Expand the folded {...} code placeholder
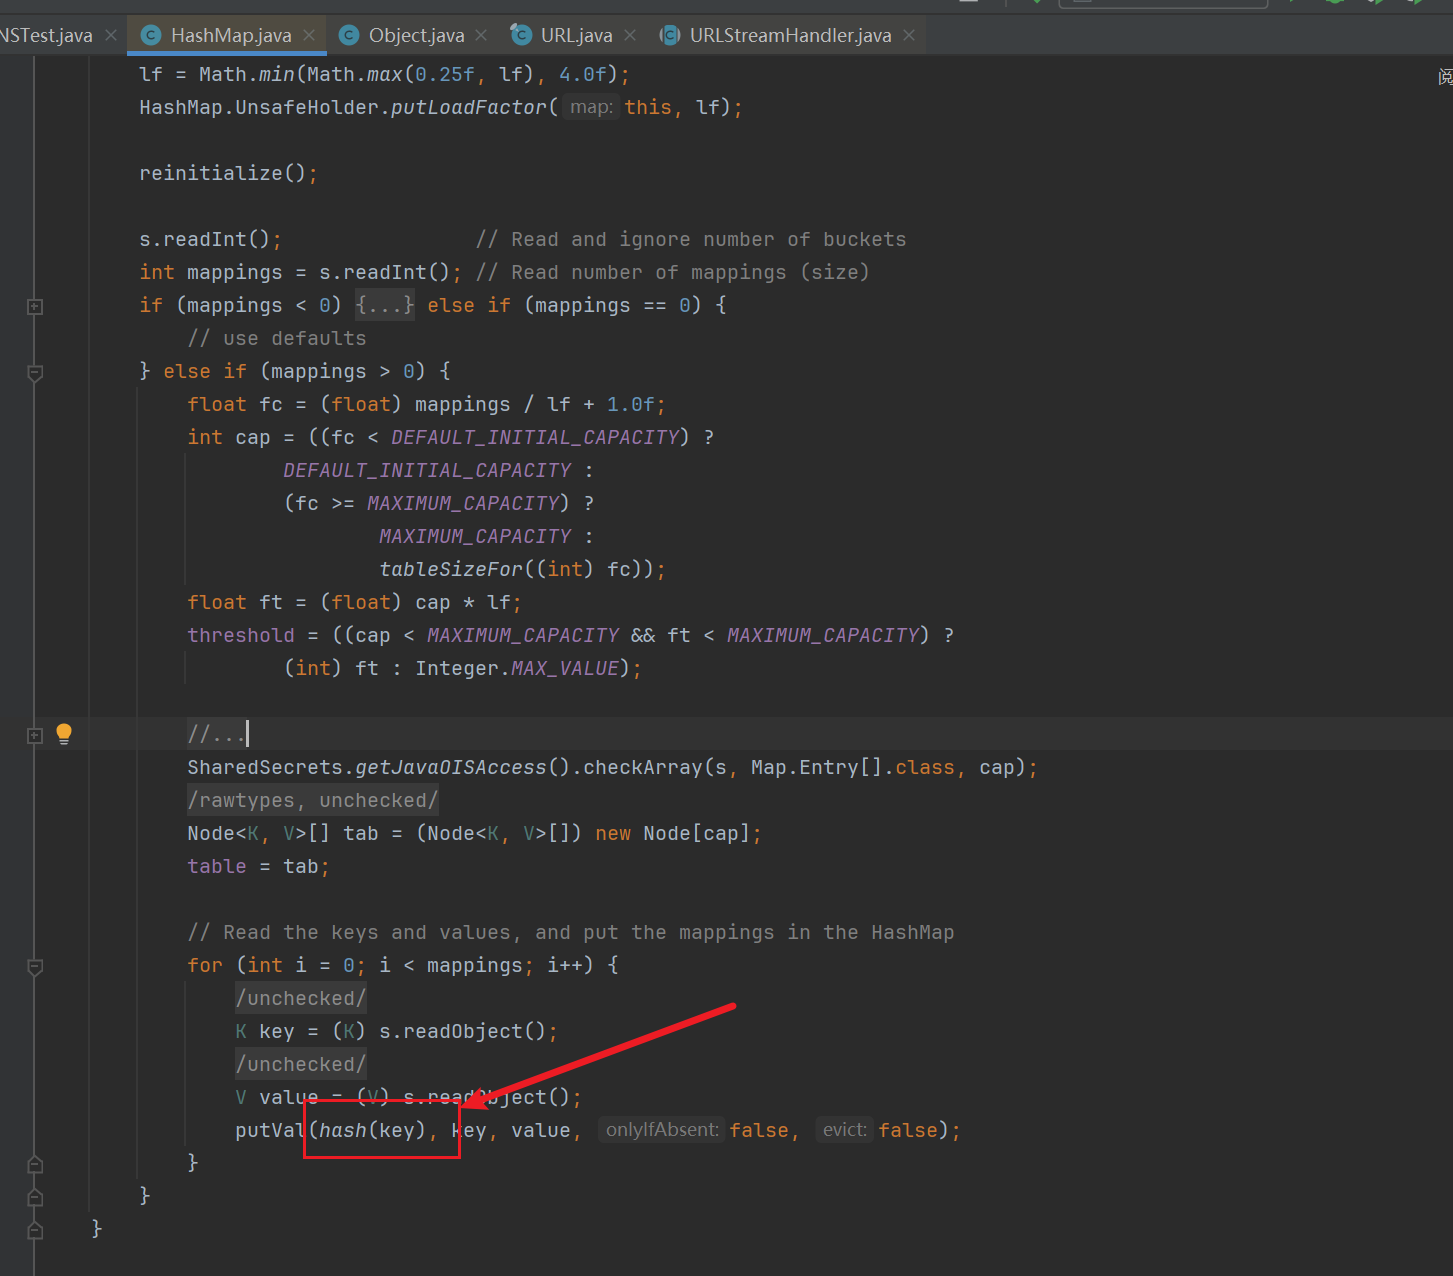 point(384,305)
